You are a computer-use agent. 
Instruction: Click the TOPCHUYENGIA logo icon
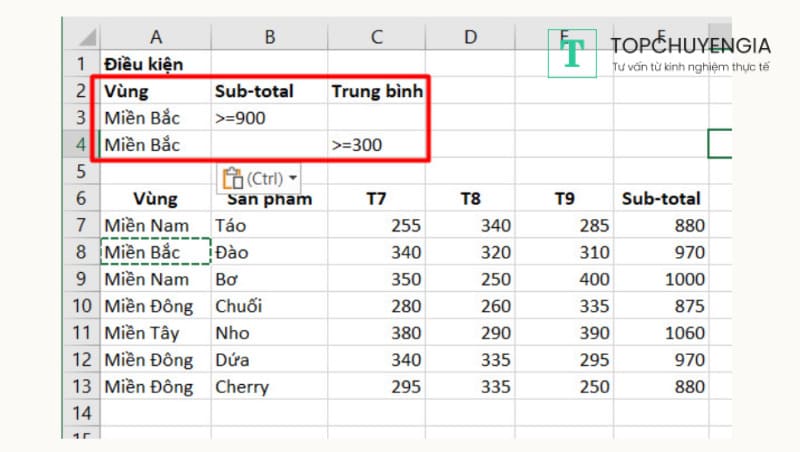point(572,53)
